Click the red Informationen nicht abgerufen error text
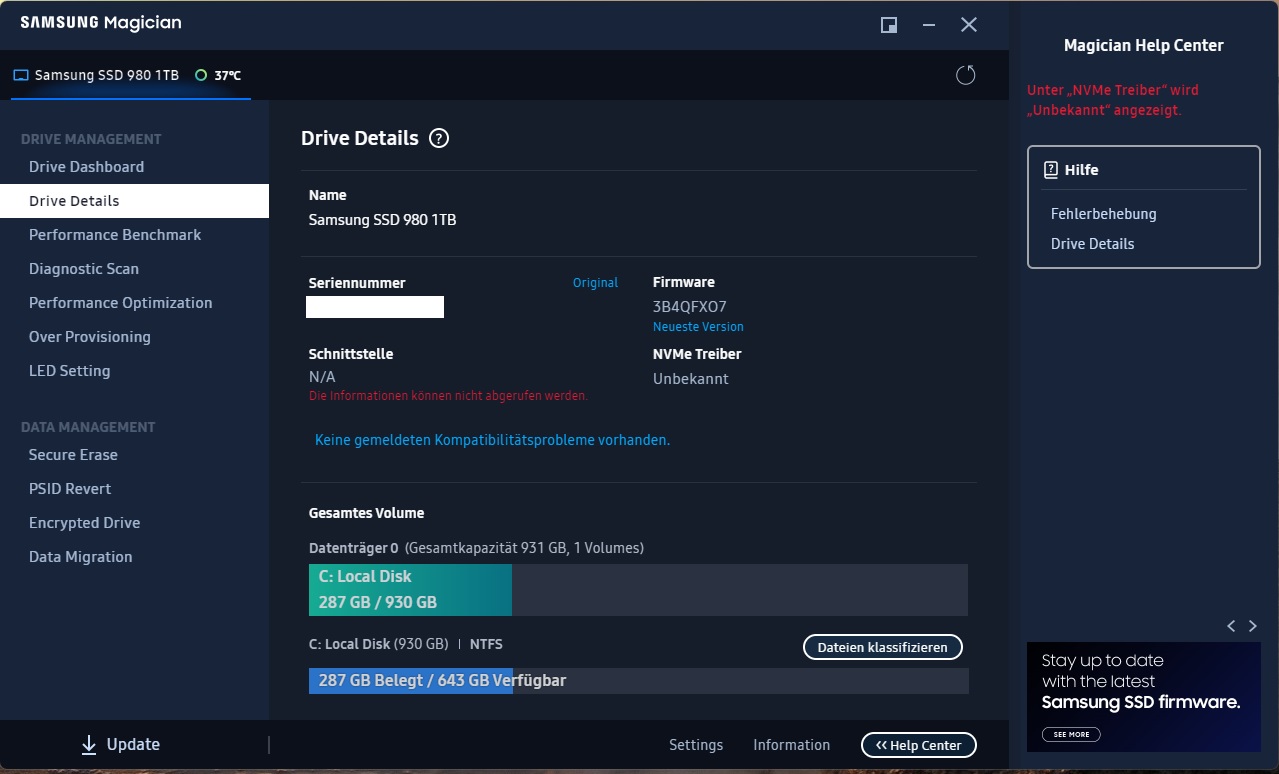This screenshot has height=774, width=1279. point(448,396)
